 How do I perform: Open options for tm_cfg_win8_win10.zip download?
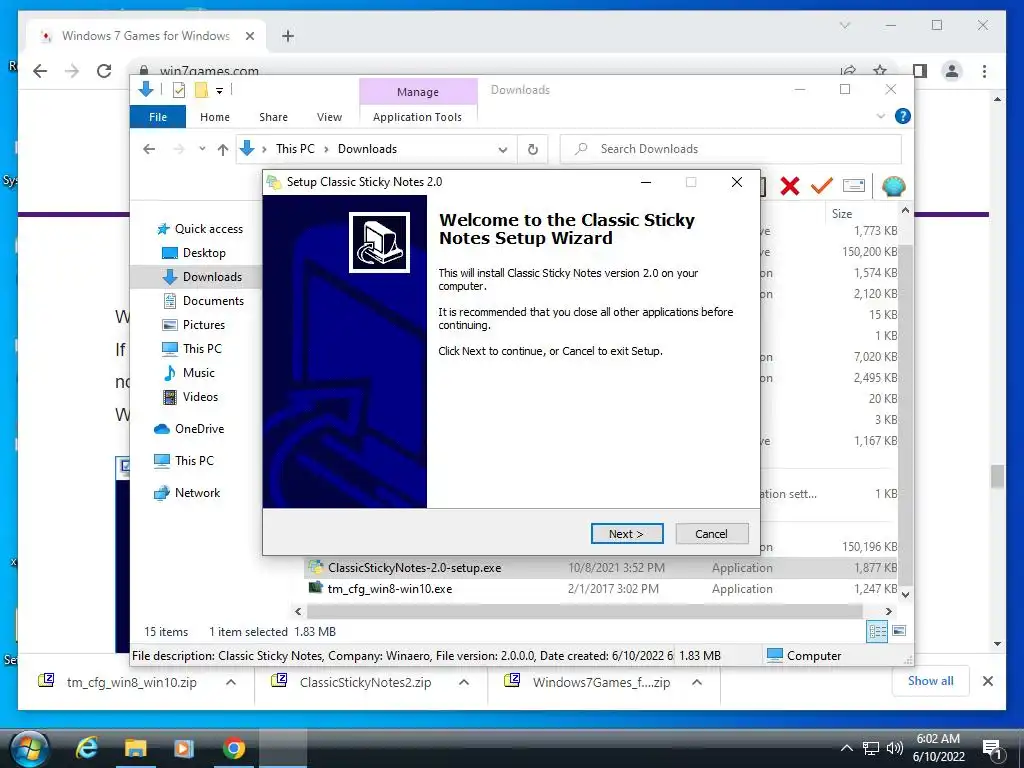231,682
